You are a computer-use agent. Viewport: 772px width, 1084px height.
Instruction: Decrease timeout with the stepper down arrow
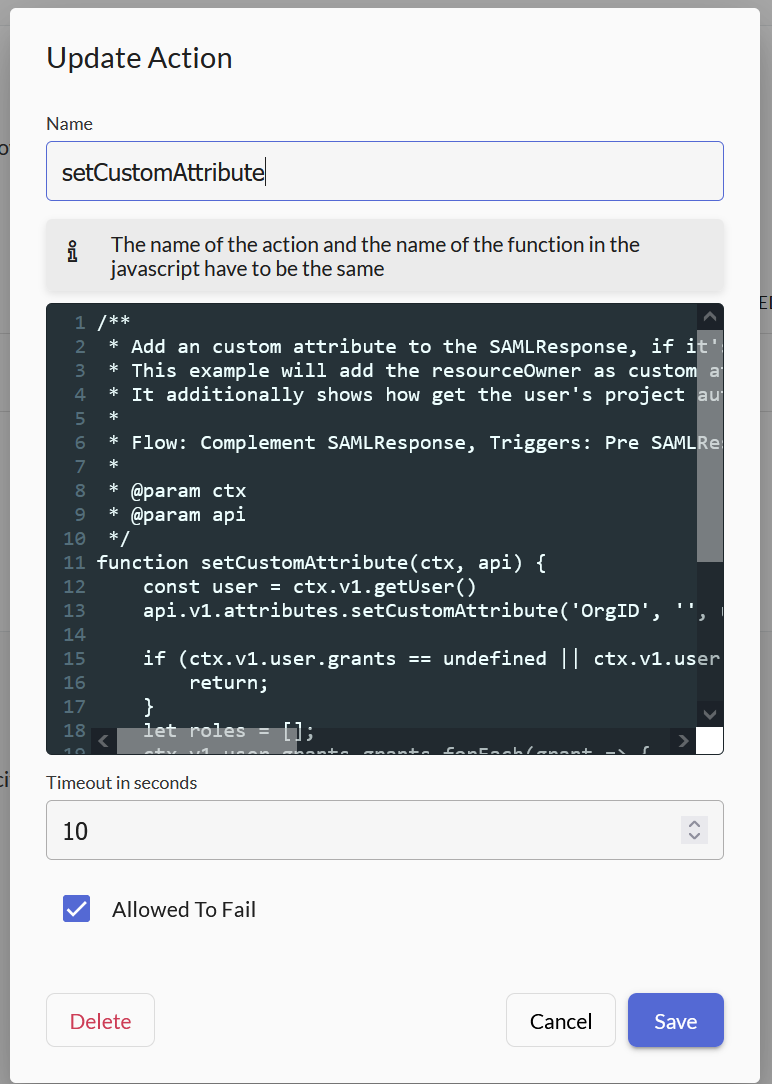click(x=694, y=836)
